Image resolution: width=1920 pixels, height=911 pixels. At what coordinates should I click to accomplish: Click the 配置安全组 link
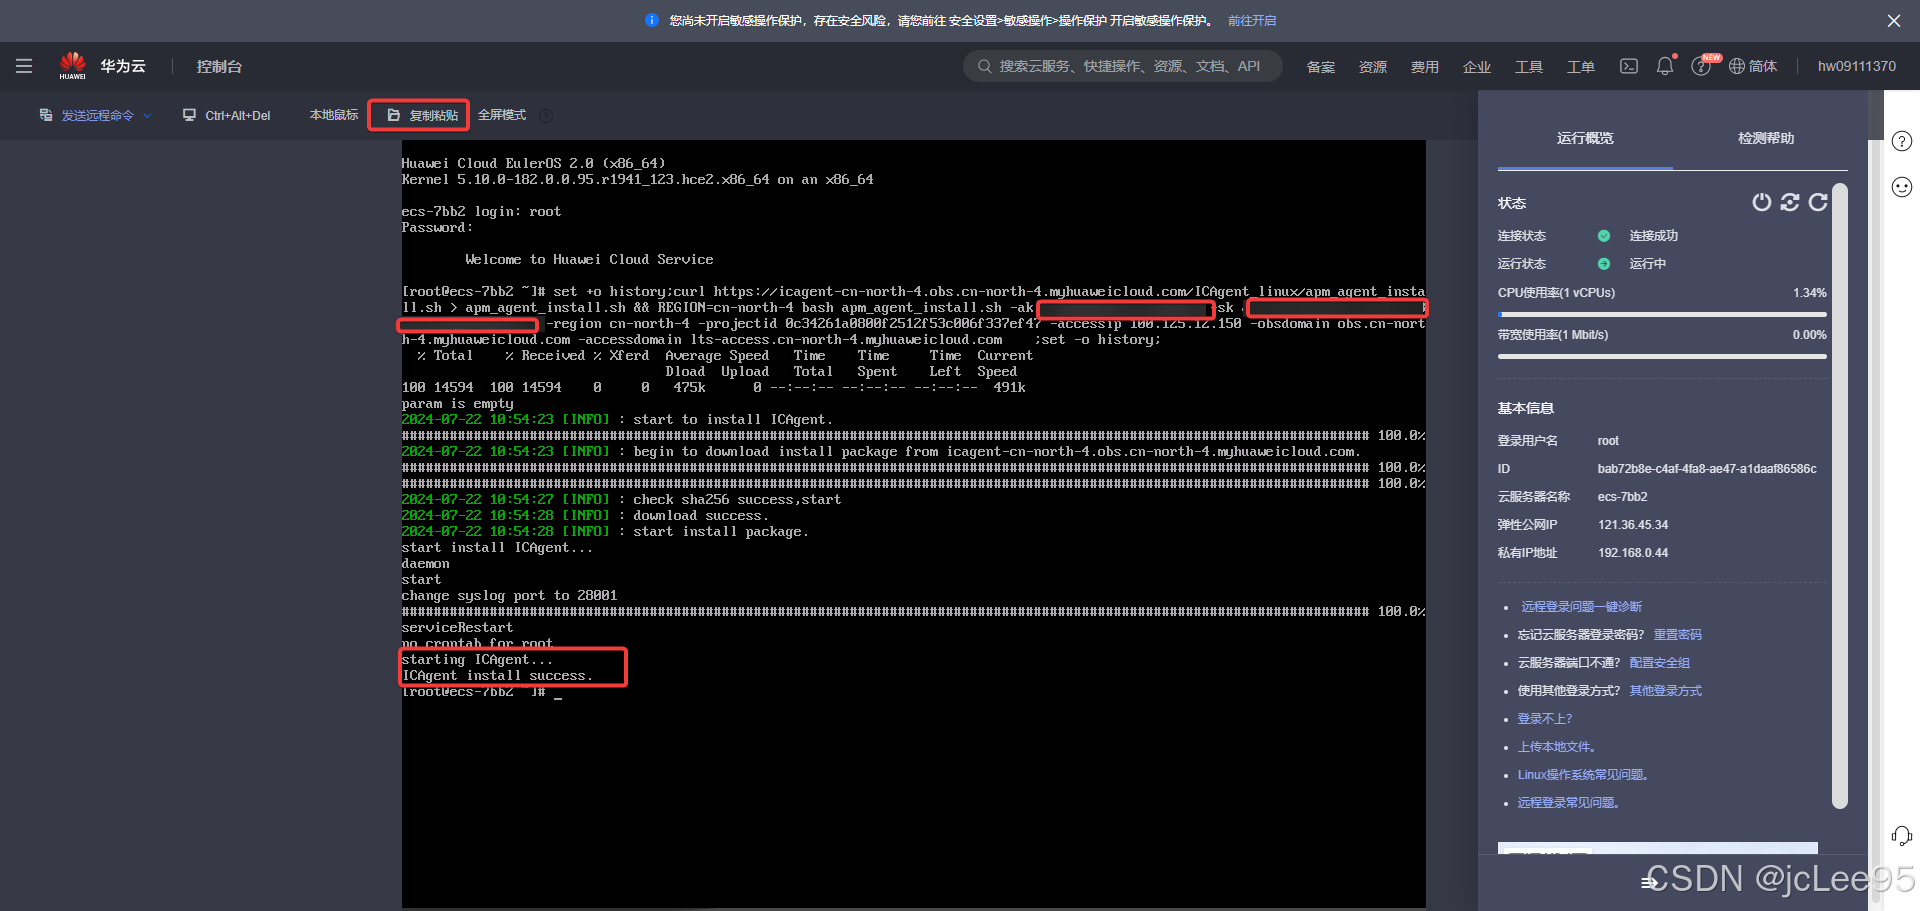[1659, 663]
